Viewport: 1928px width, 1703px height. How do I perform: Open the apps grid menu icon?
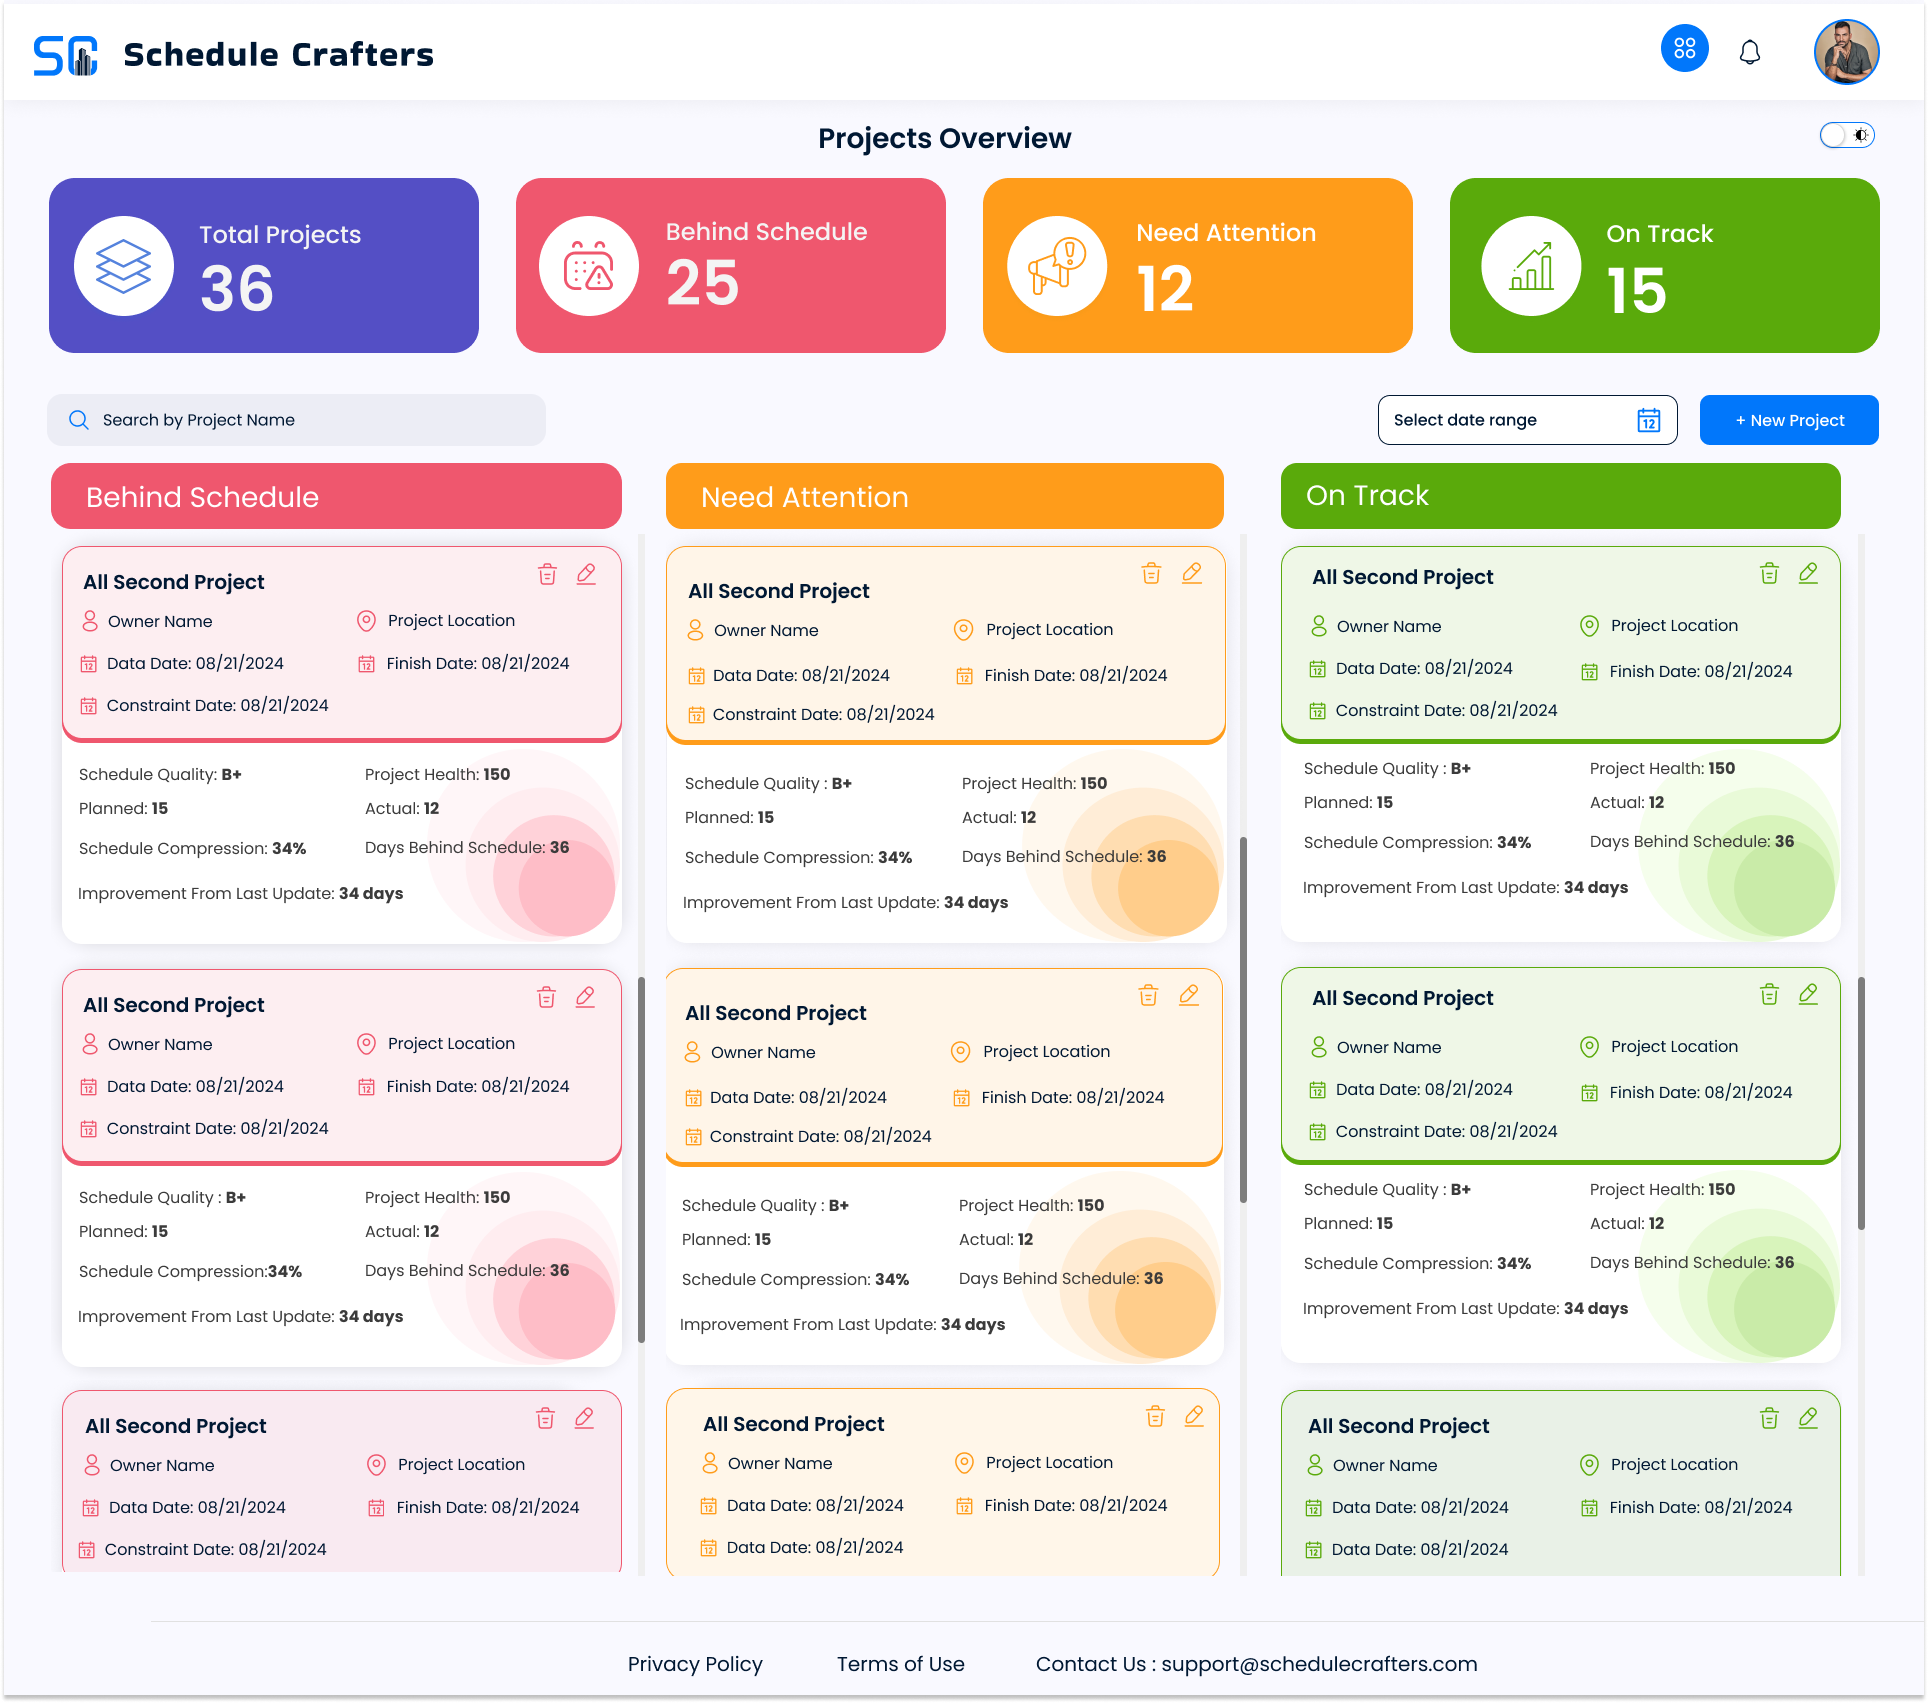(1684, 49)
